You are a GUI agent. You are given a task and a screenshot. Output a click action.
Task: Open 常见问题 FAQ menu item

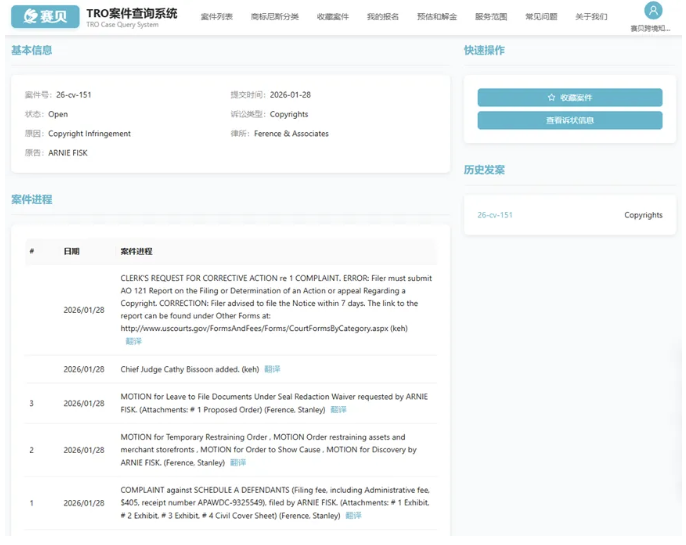tap(541, 17)
